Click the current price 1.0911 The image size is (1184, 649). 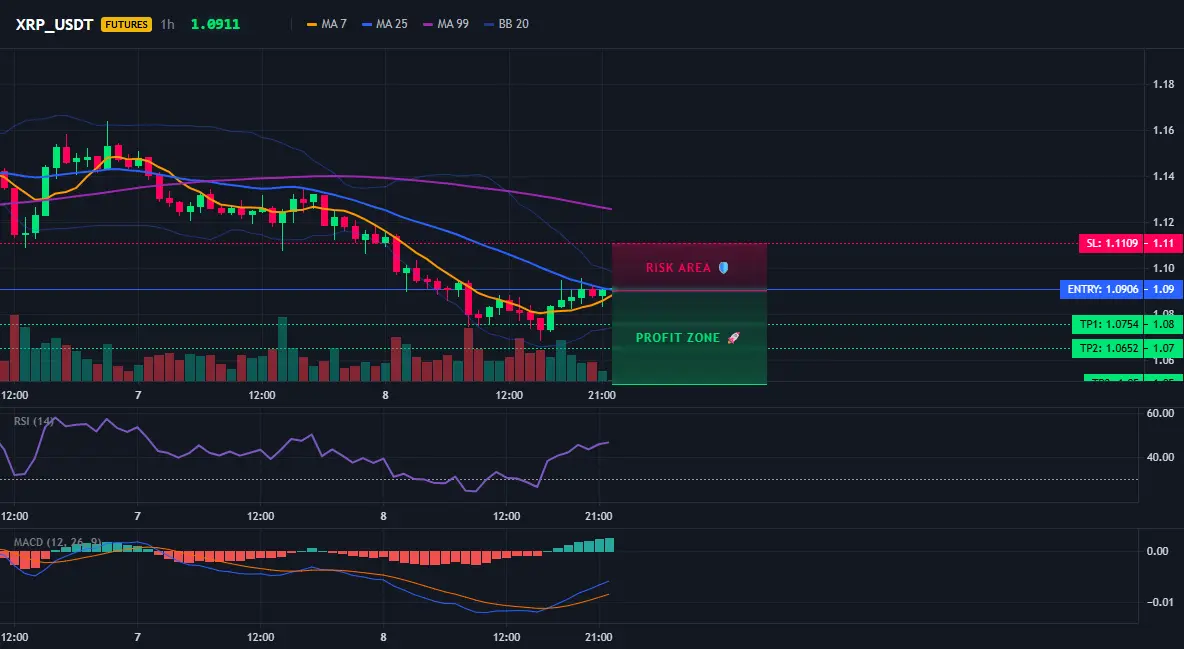[215, 24]
